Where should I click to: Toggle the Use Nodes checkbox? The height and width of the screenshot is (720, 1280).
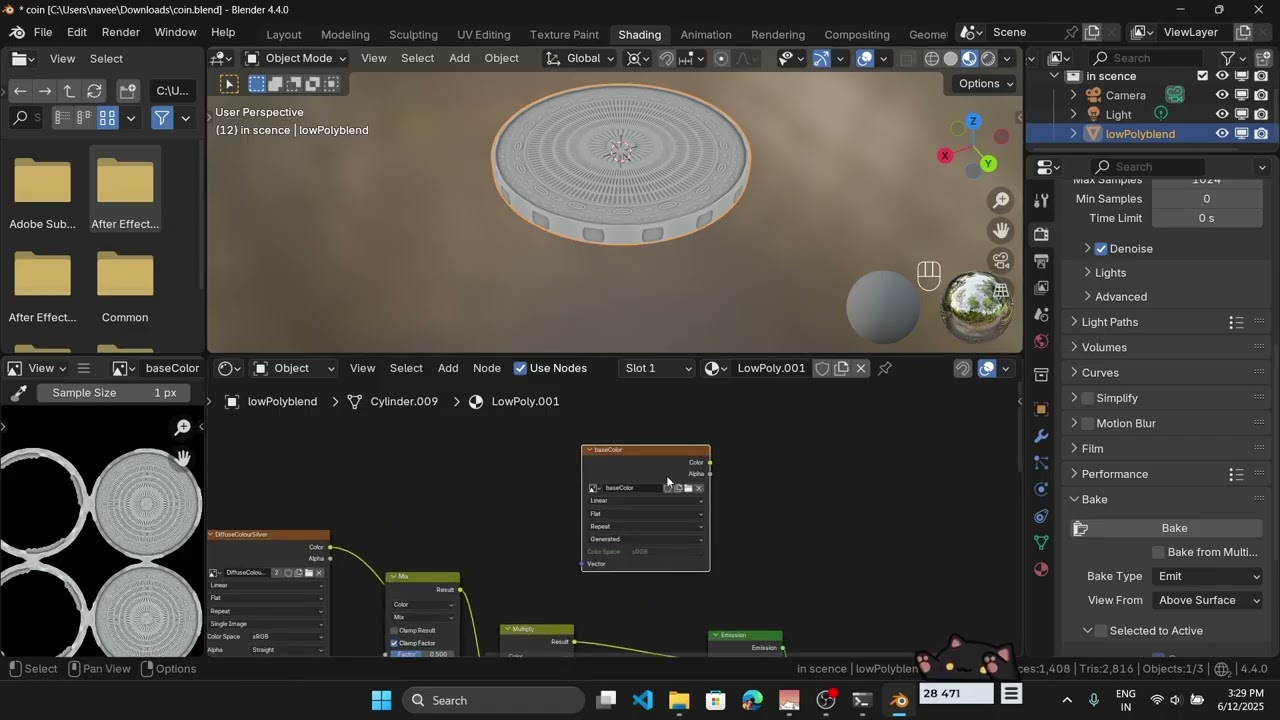(520, 368)
